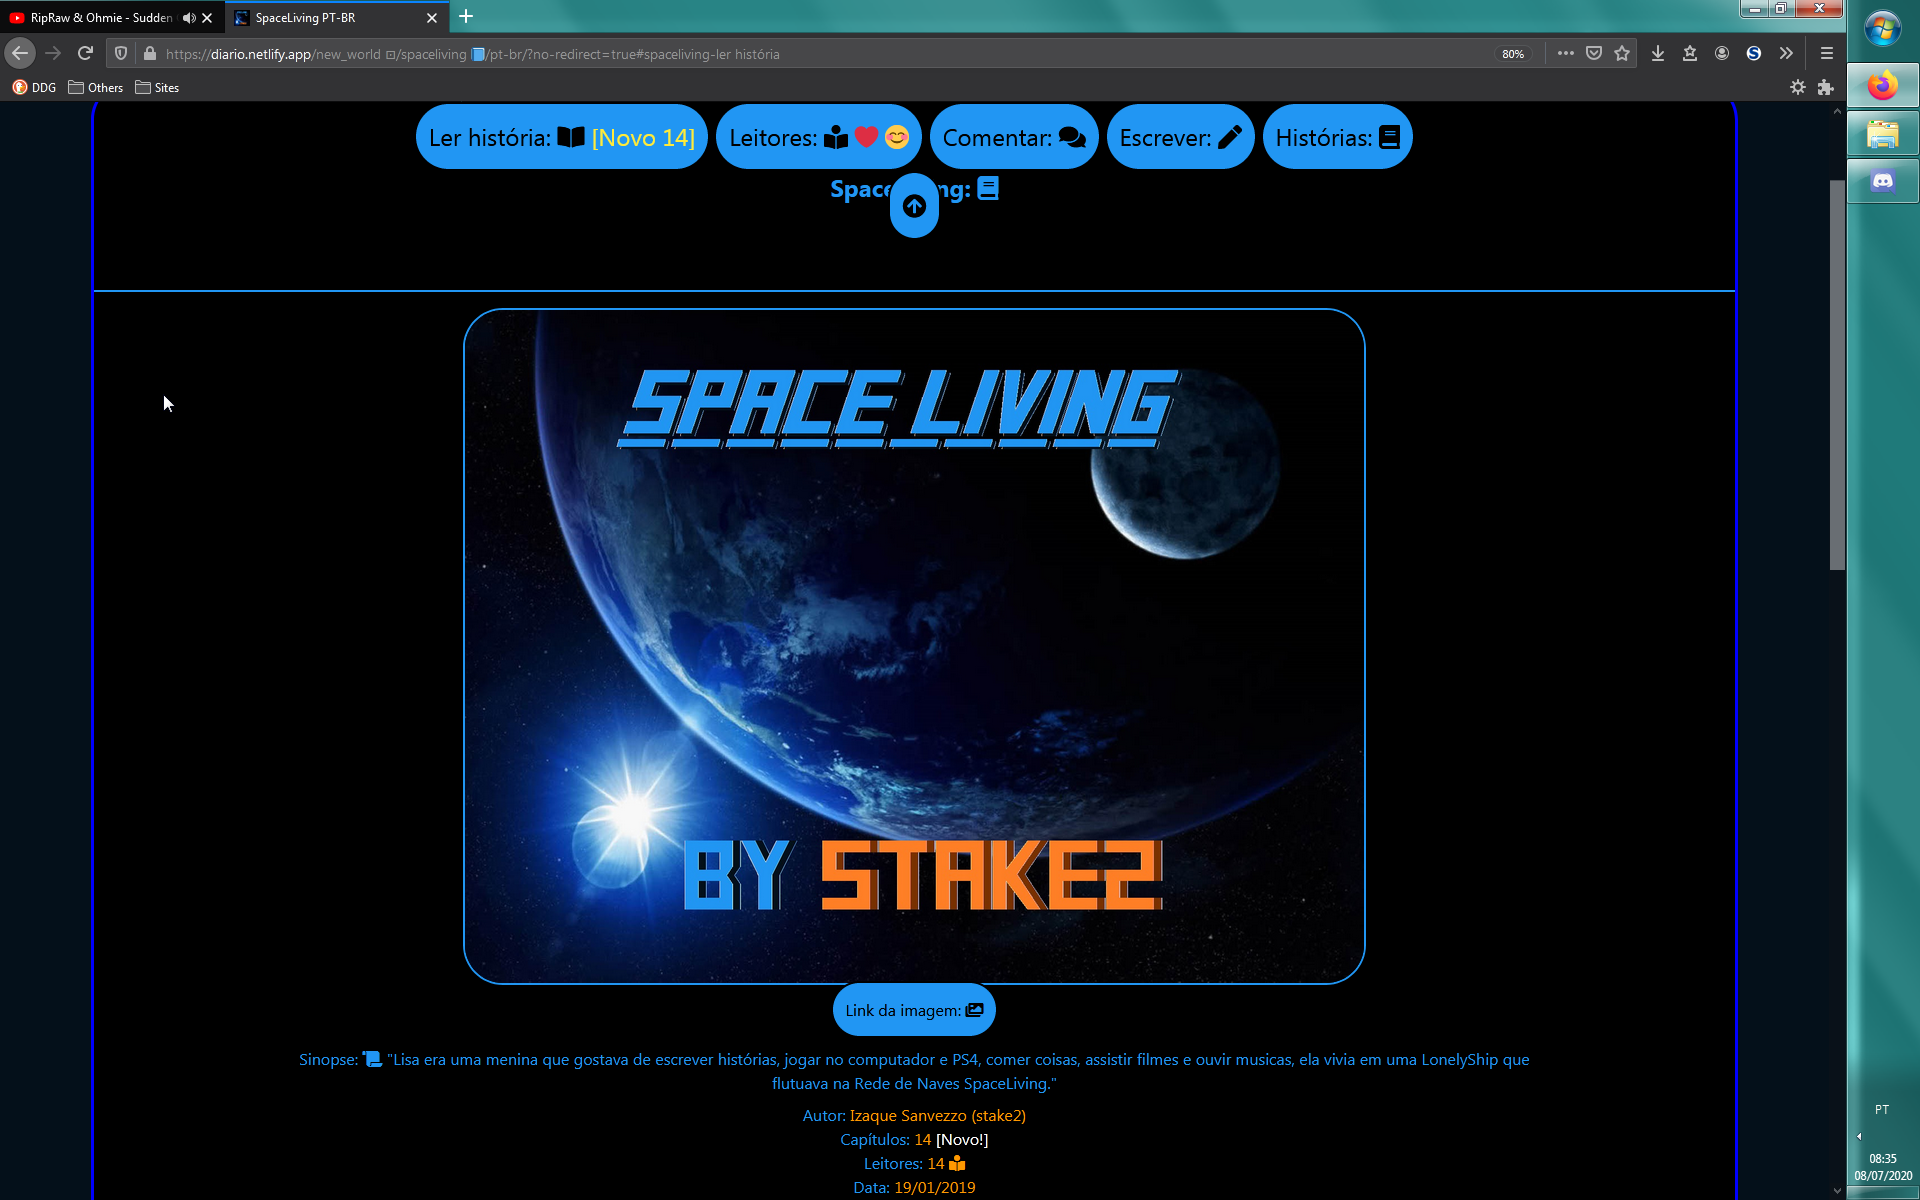Expand the overflow toolbar chevron
1920x1200 pixels.
pos(1786,54)
